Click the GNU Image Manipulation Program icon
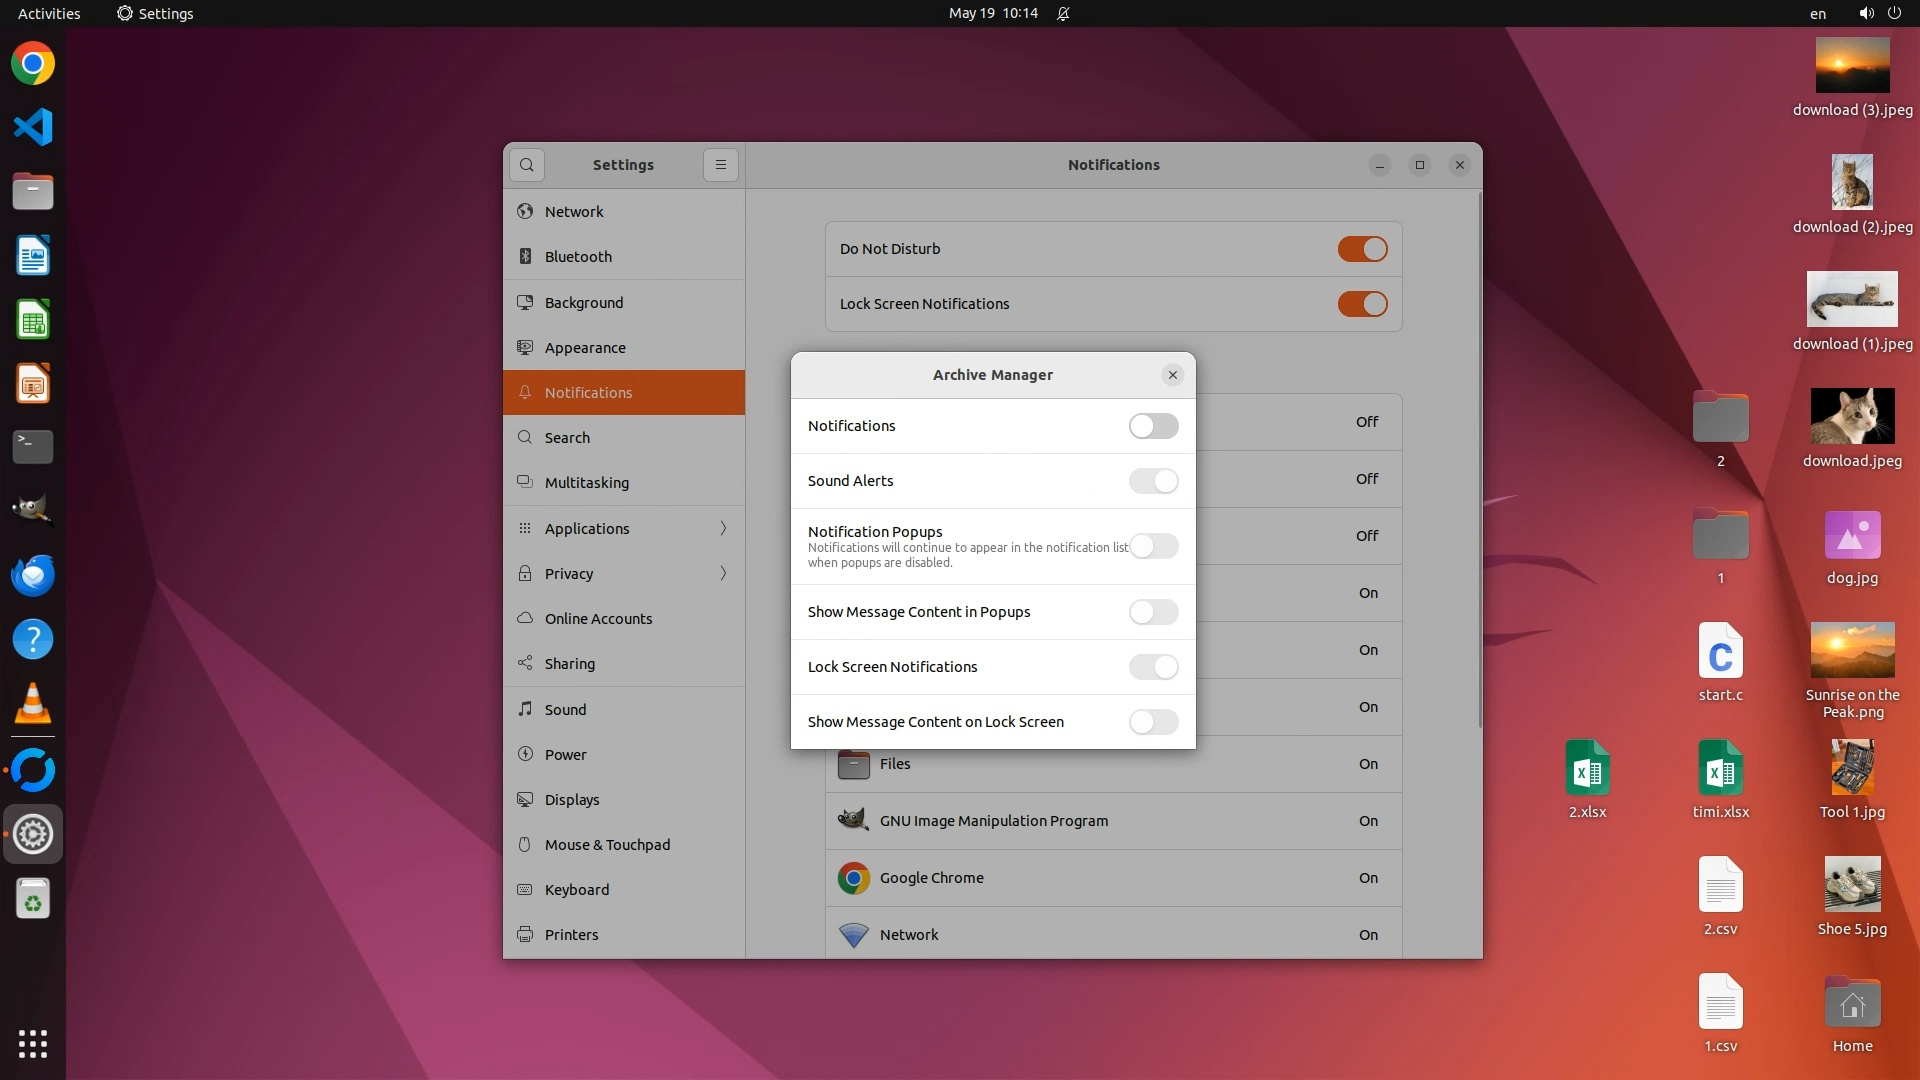This screenshot has width=1920, height=1080. point(853,821)
